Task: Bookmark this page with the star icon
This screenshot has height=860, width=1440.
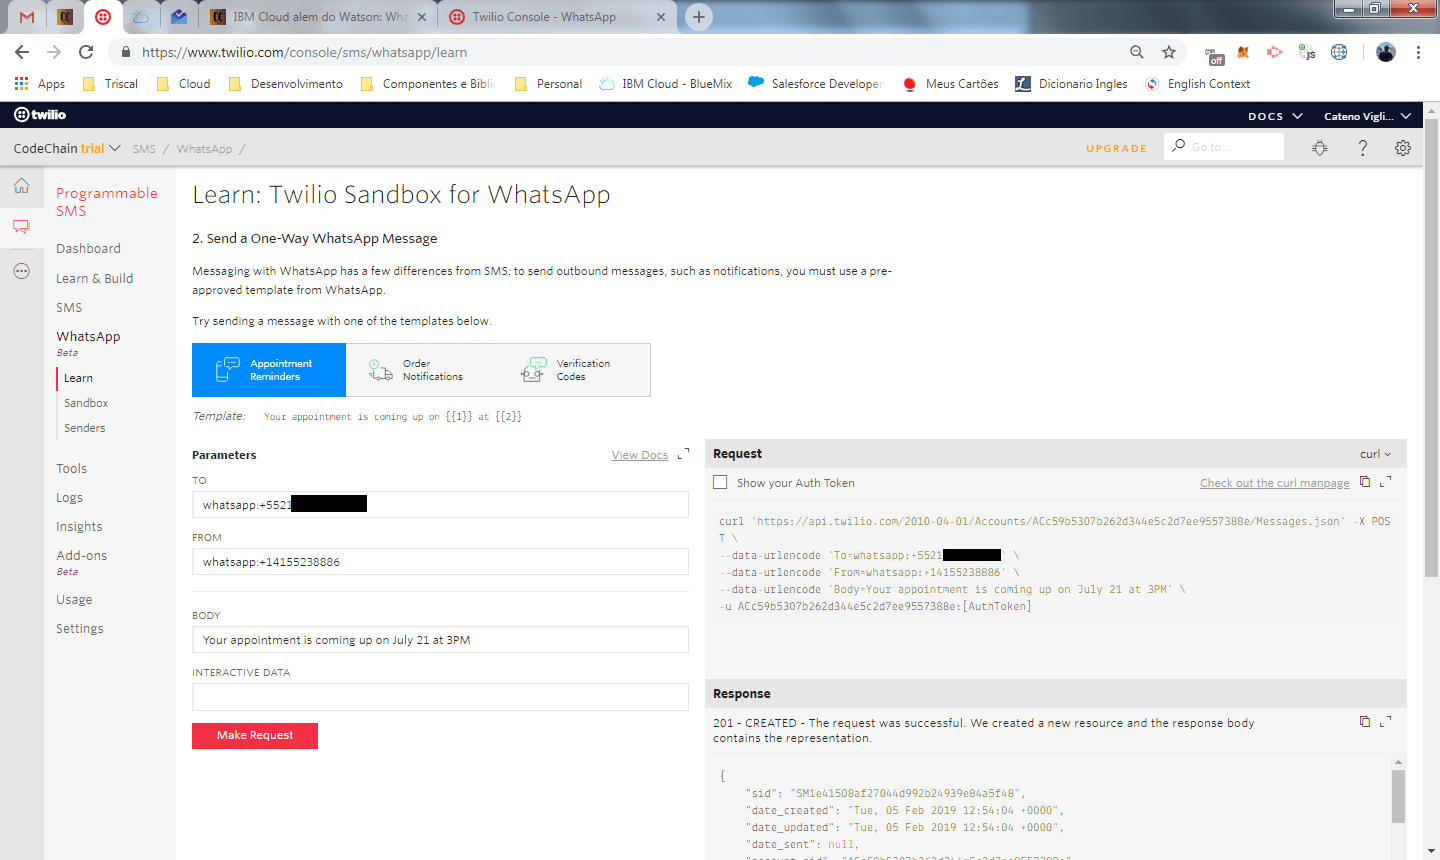Action: pyautogui.click(x=1169, y=52)
